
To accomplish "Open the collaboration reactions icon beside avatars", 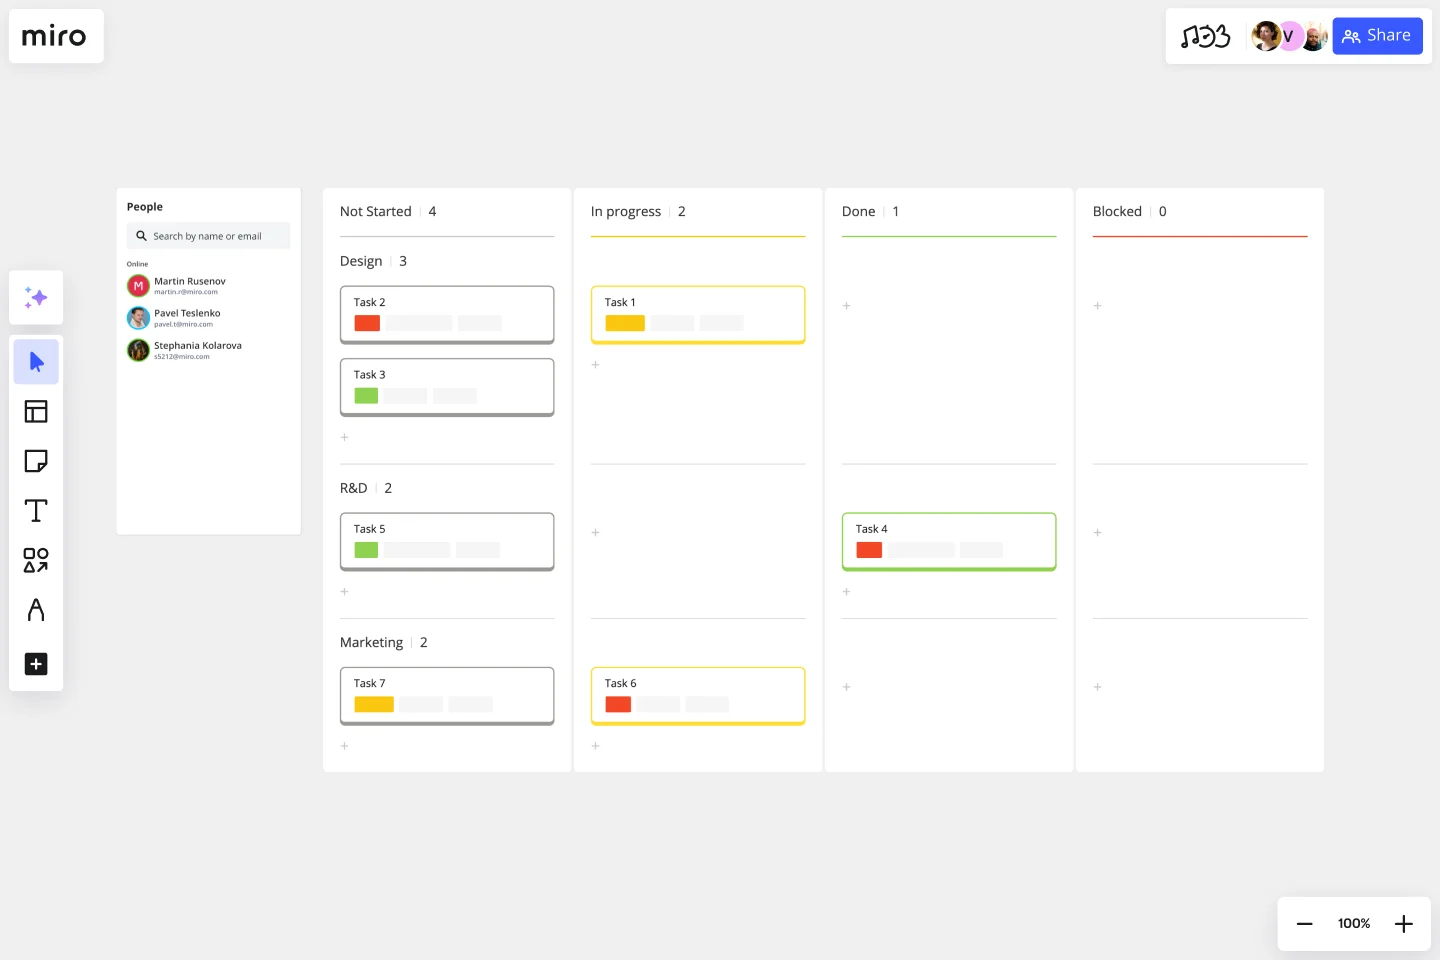I will 1205,37.
